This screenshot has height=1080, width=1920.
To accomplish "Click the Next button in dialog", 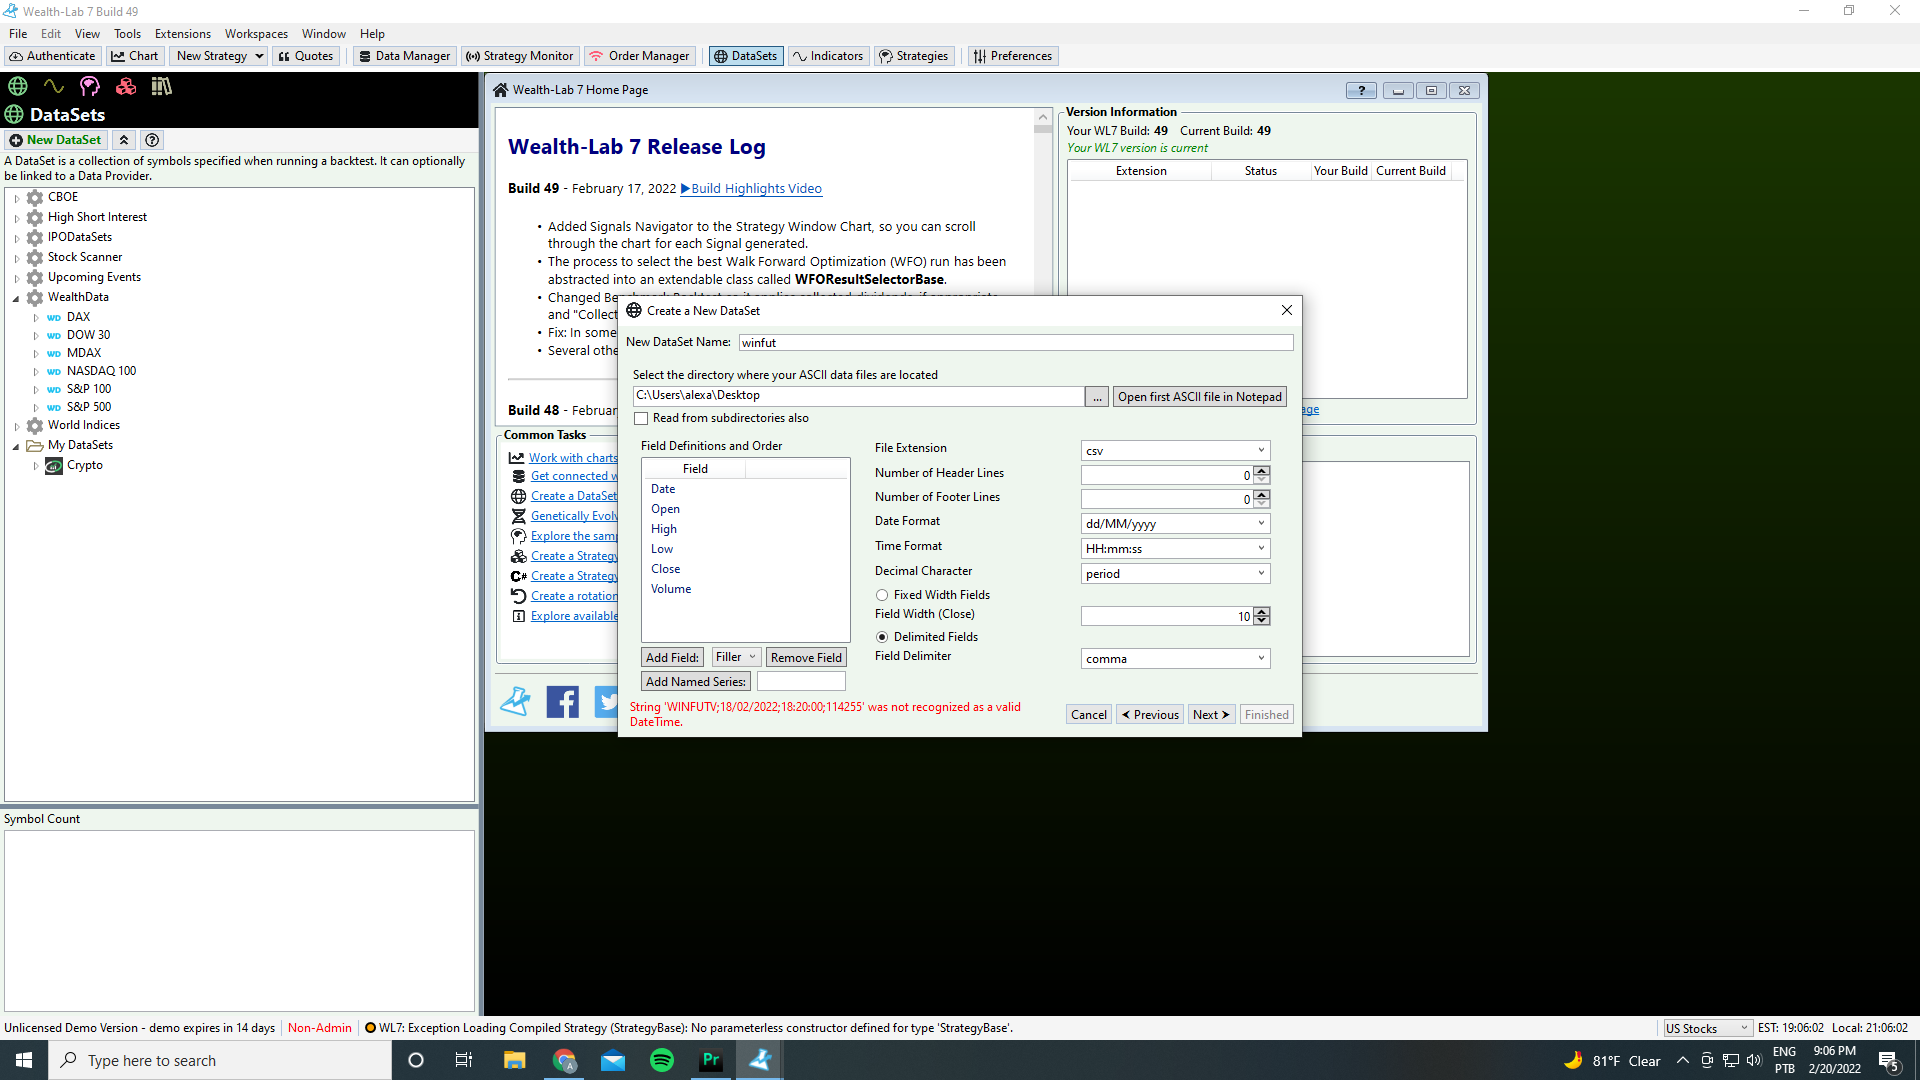I will click(1211, 715).
